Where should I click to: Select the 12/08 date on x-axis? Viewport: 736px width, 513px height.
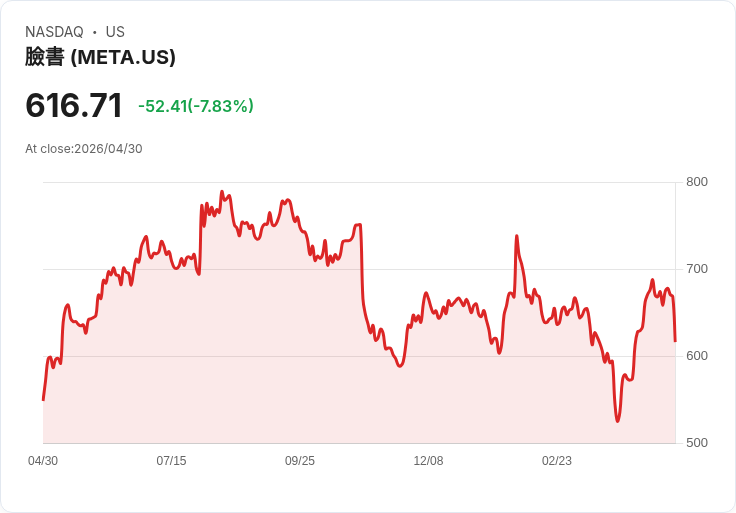click(428, 461)
